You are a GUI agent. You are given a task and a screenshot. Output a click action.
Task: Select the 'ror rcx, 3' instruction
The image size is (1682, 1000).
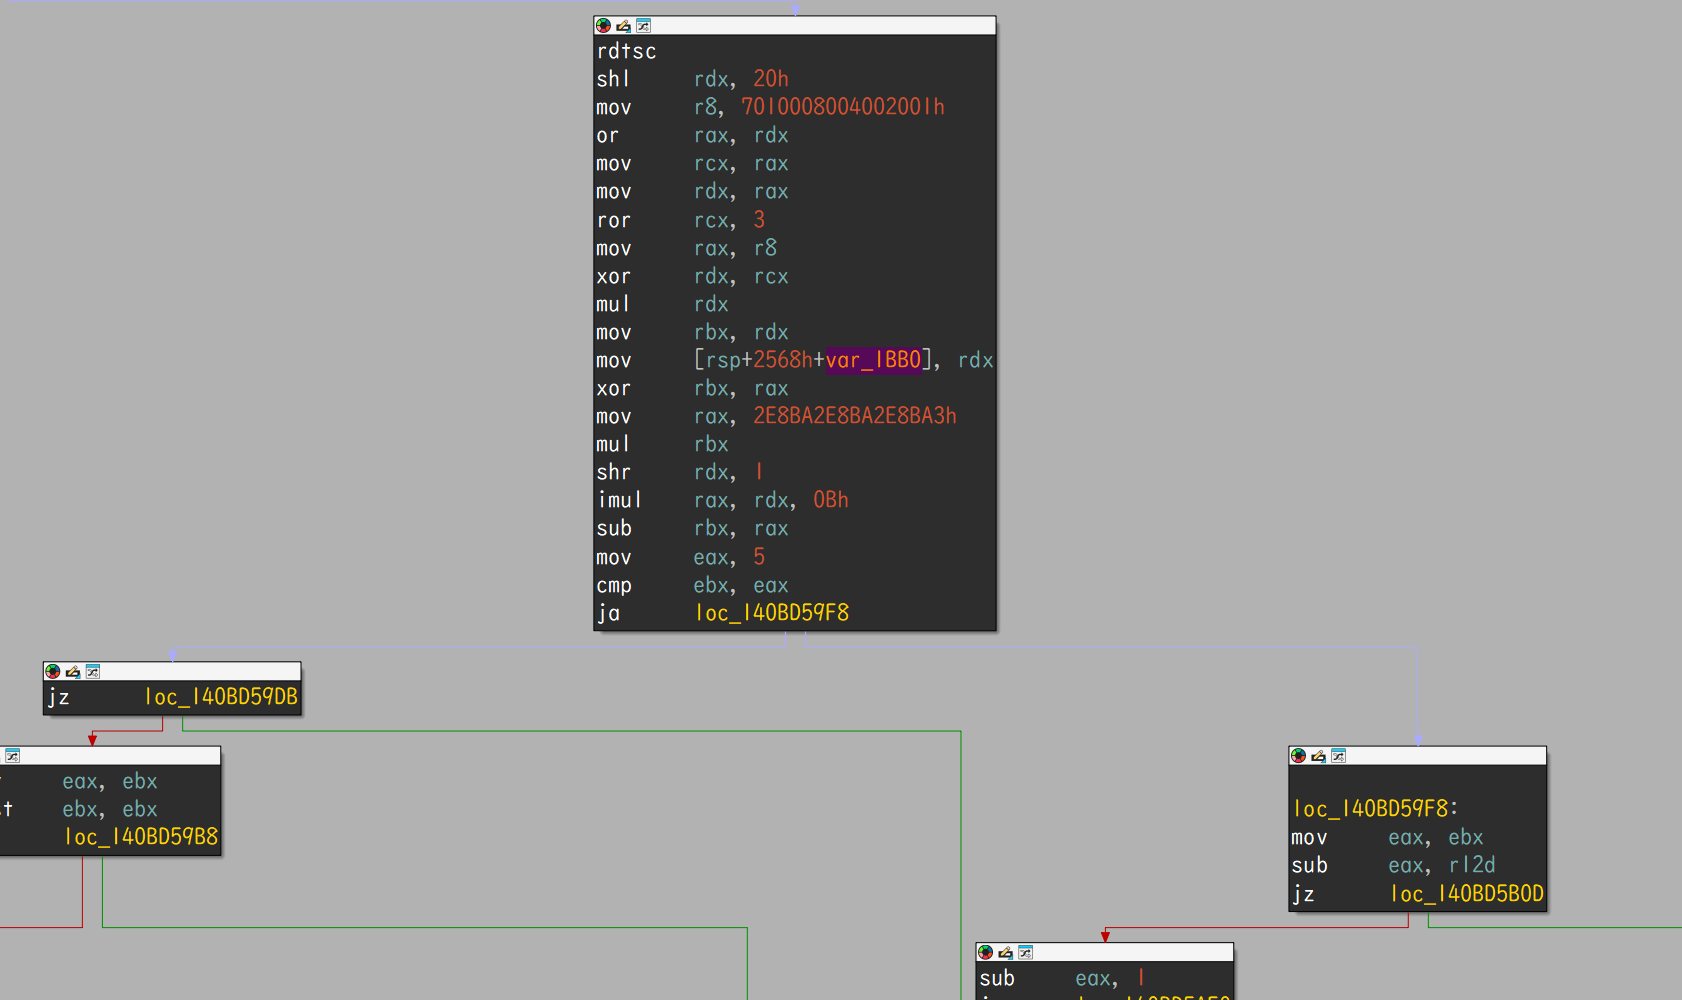[x=681, y=219]
